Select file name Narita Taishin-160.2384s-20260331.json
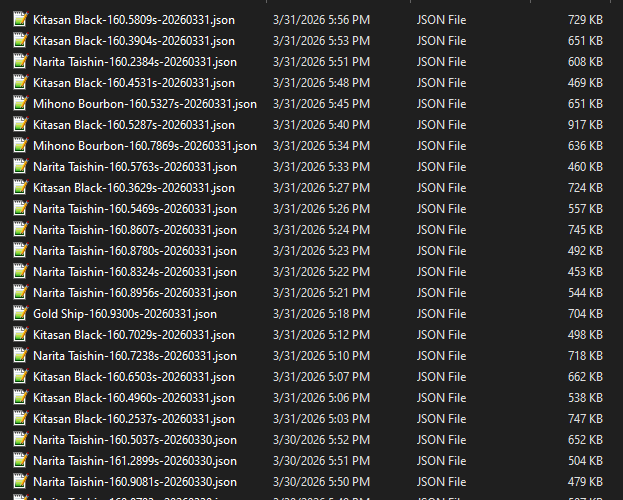Viewport: 623px width, 500px height. click(135, 62)
